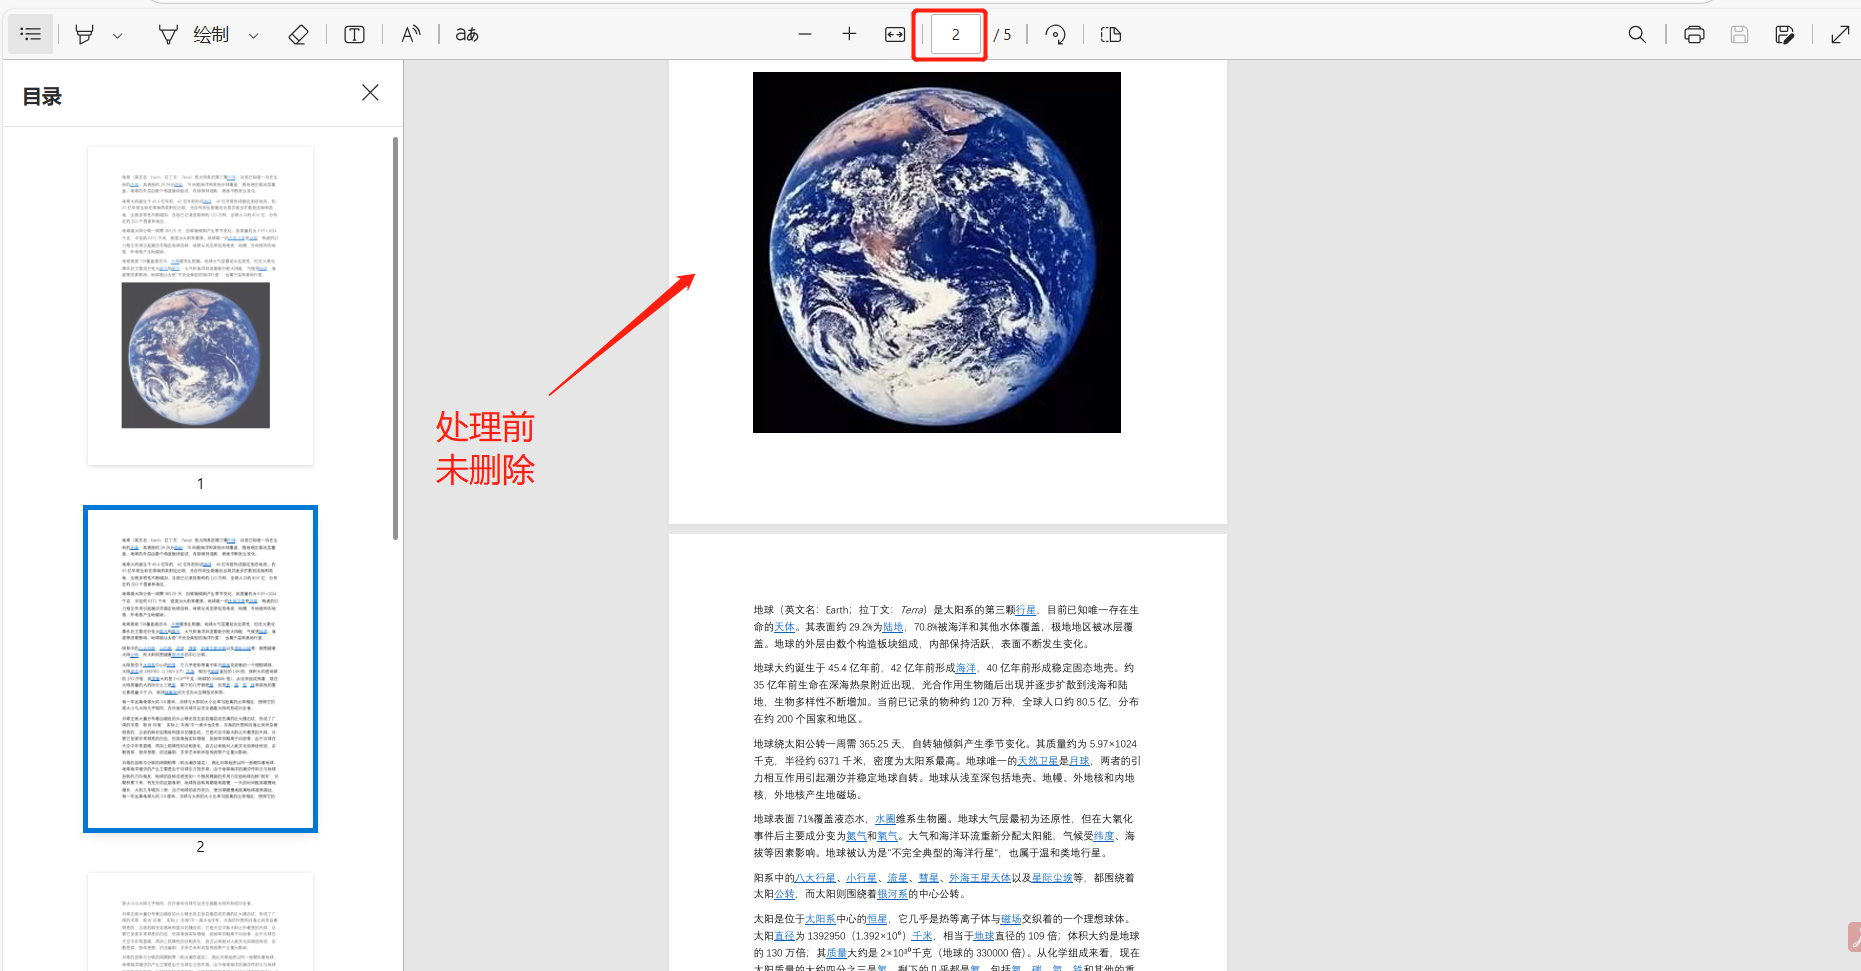Image resolution: width=1861 pixels, height=971 pixels.
Task: Activate the add text tool
Action: (x=354, y=34)
